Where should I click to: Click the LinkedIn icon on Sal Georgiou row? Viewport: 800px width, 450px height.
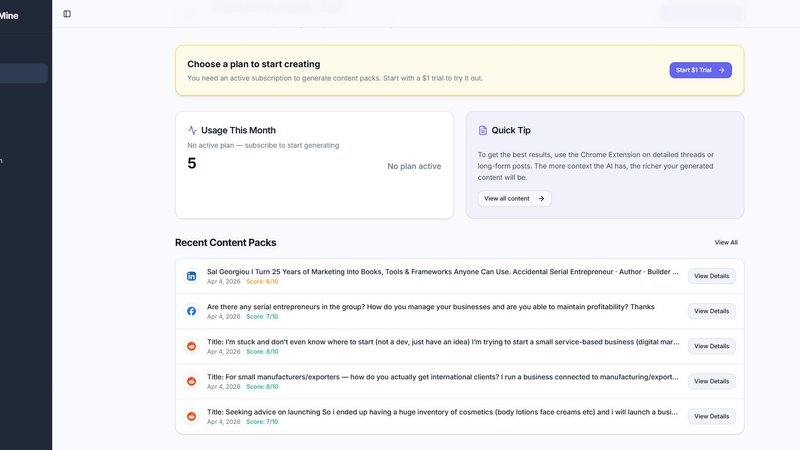coord(191,276)
